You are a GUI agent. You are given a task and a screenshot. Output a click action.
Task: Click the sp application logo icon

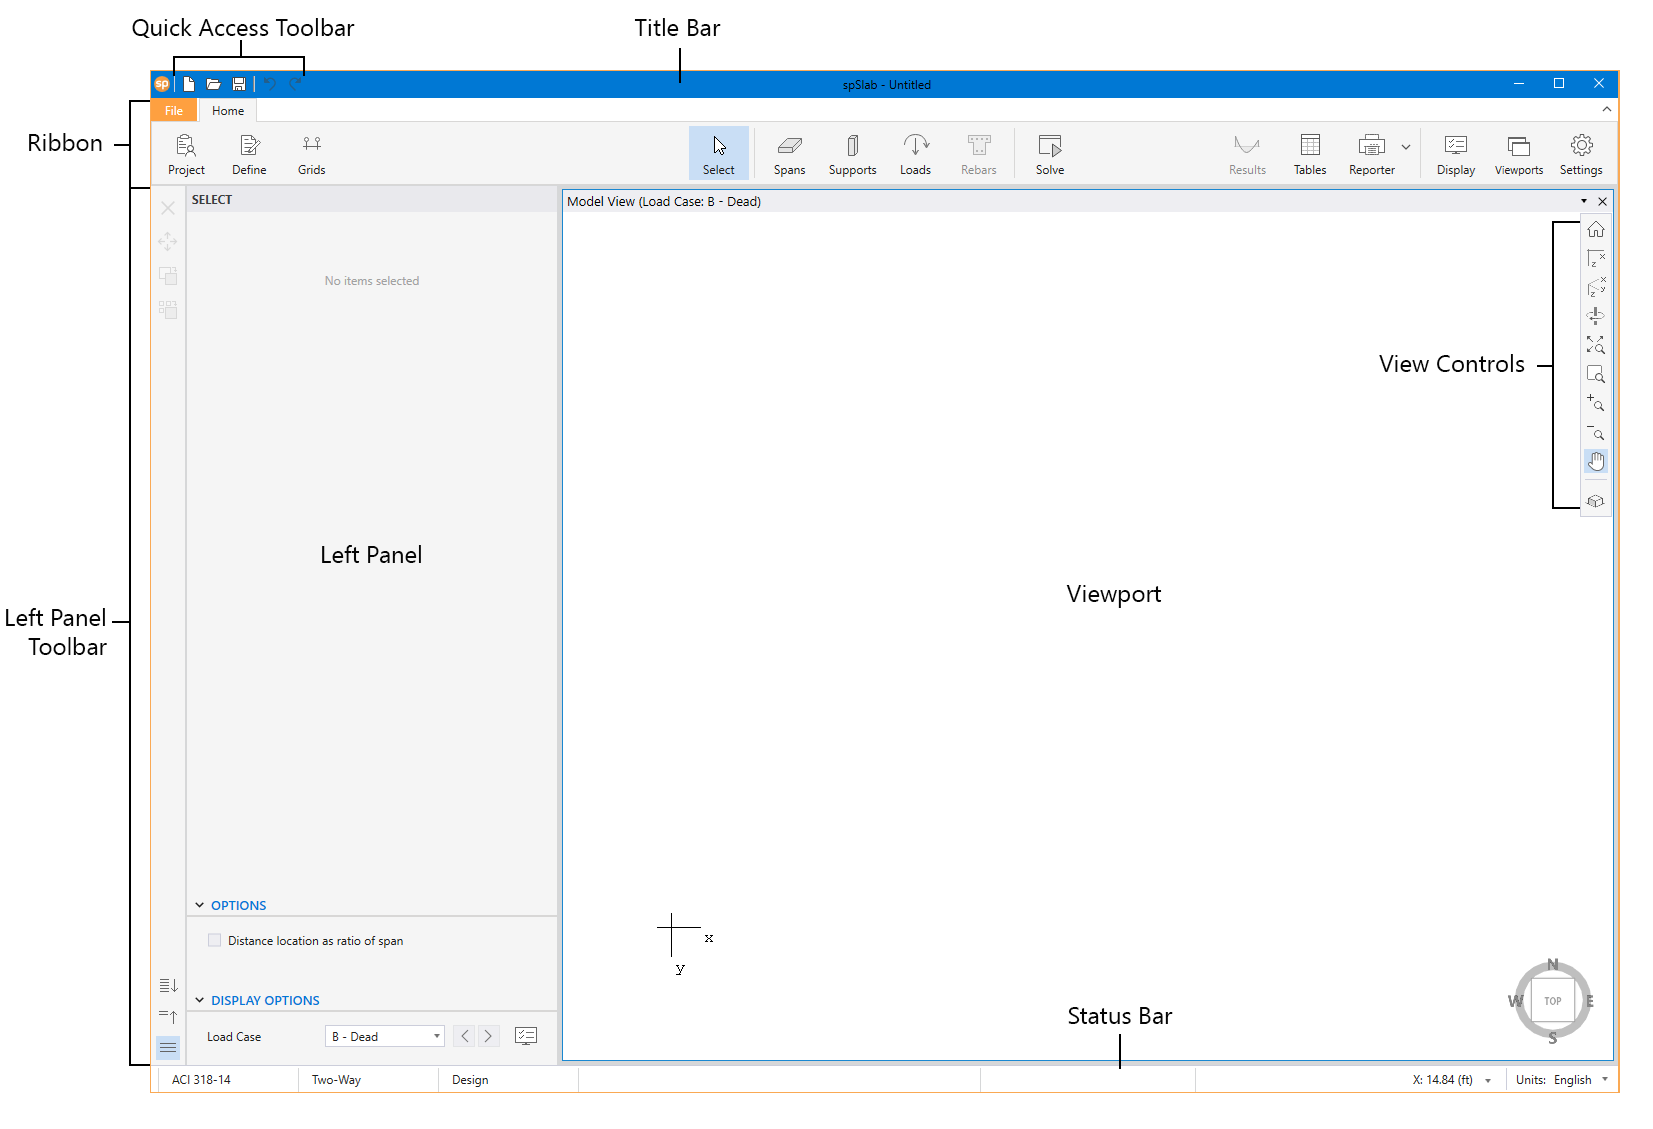(162, 84)
